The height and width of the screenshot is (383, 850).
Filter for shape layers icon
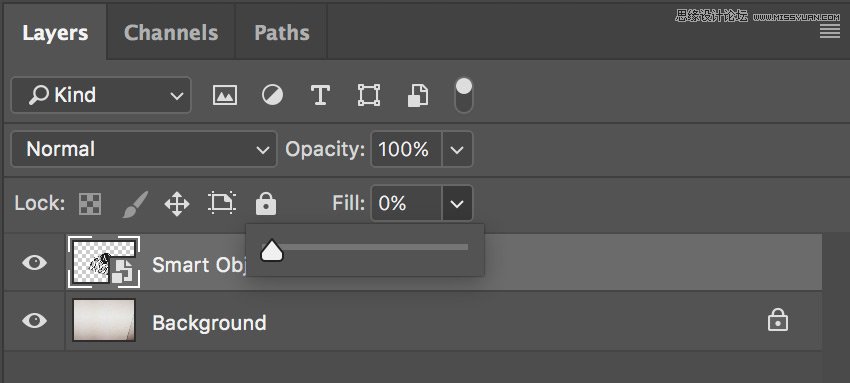(369, 95)
